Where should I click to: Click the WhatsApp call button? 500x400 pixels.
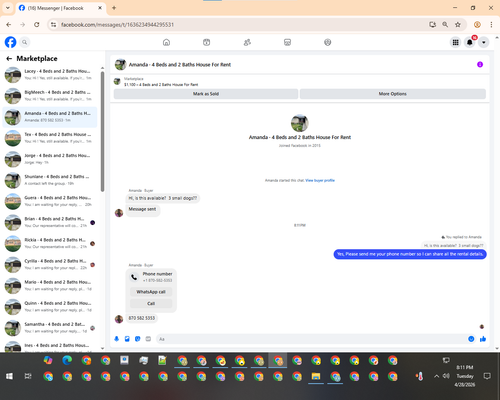(x=151, y=292)
